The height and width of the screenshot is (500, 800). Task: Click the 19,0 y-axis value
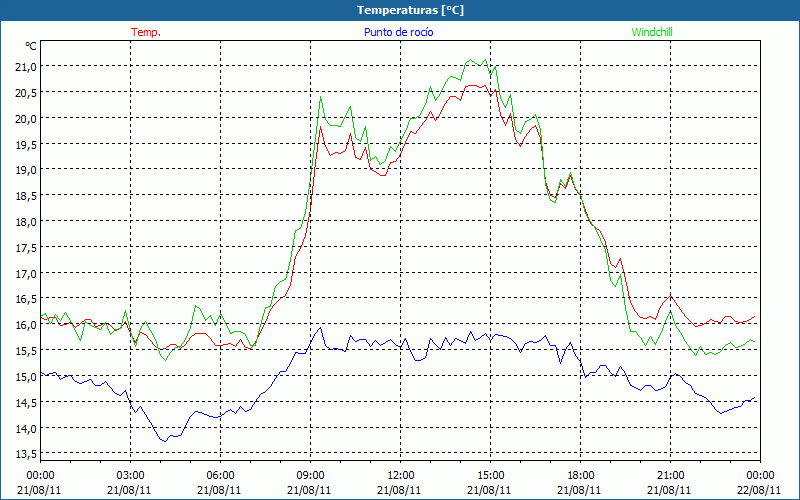click(26, 170)
